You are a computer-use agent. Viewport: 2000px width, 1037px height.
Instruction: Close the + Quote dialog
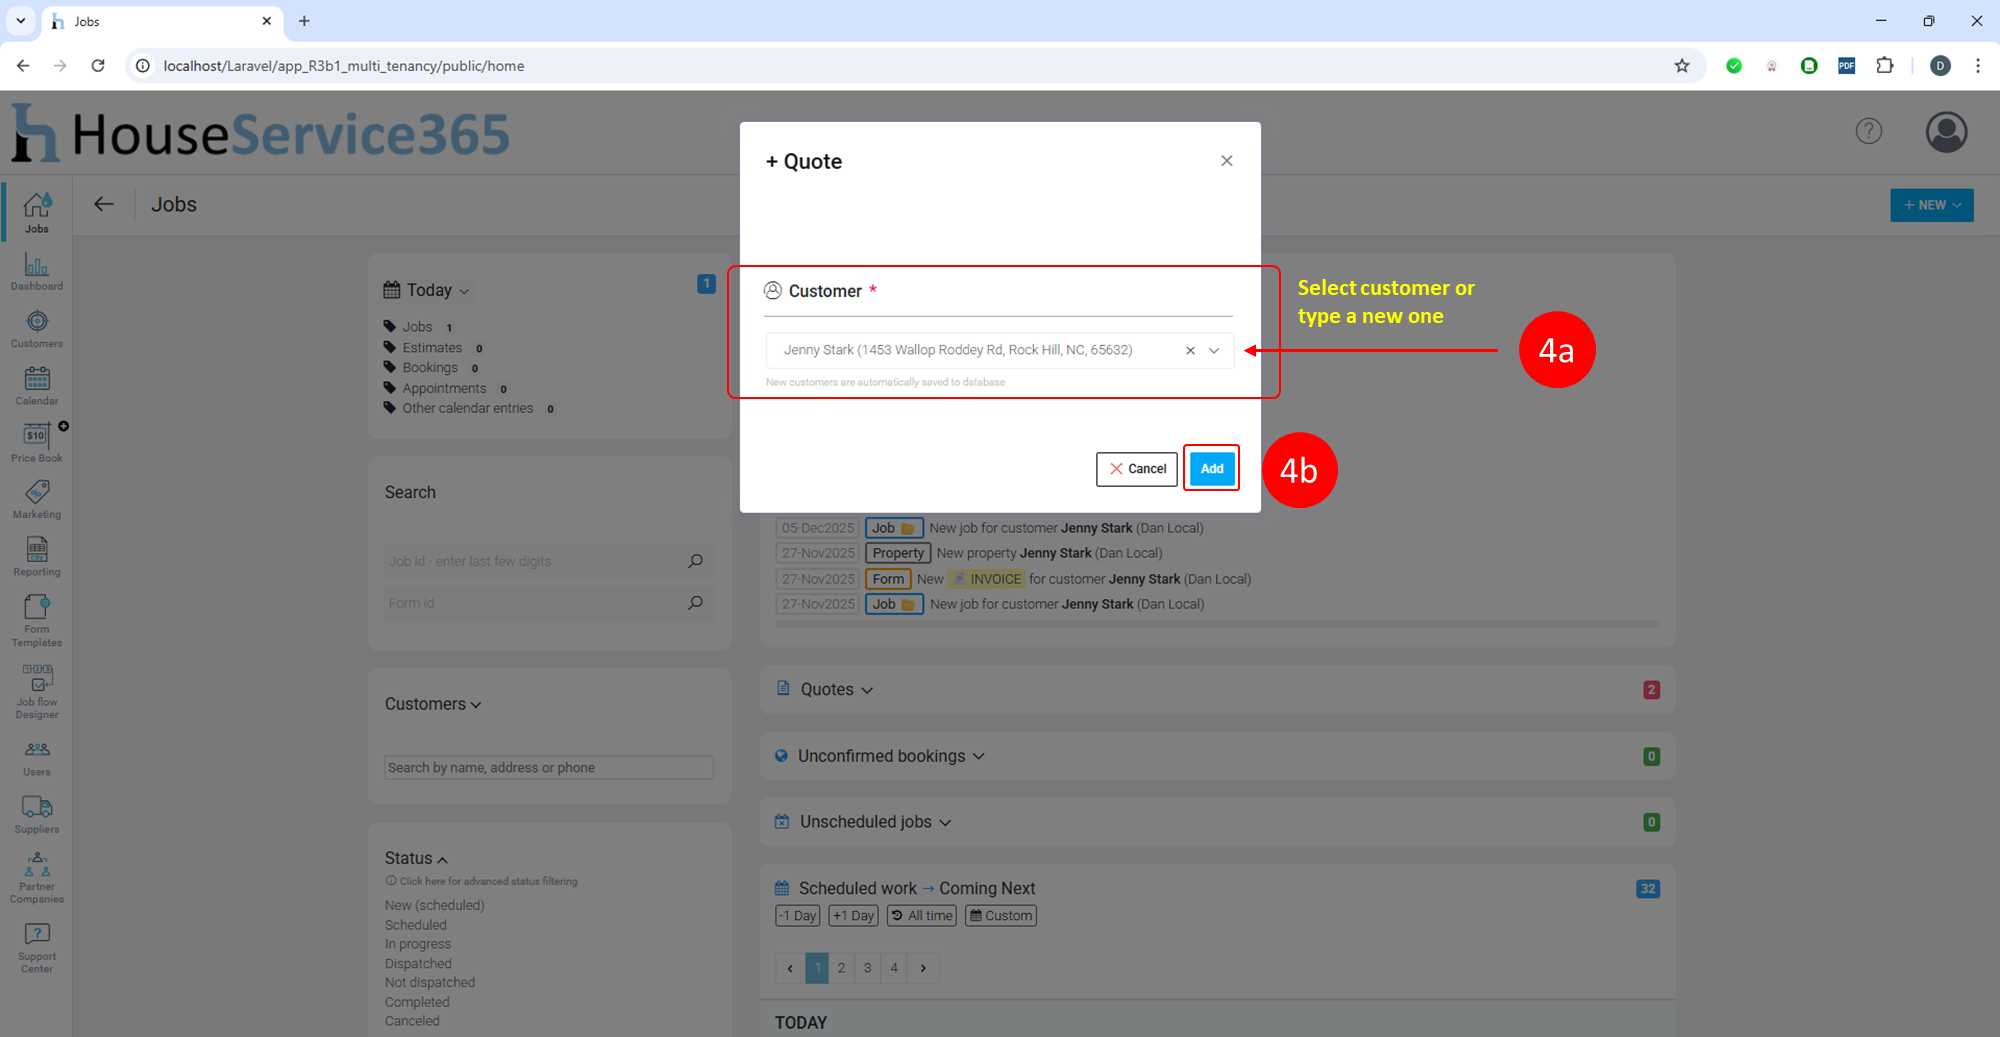point(1226,161)
